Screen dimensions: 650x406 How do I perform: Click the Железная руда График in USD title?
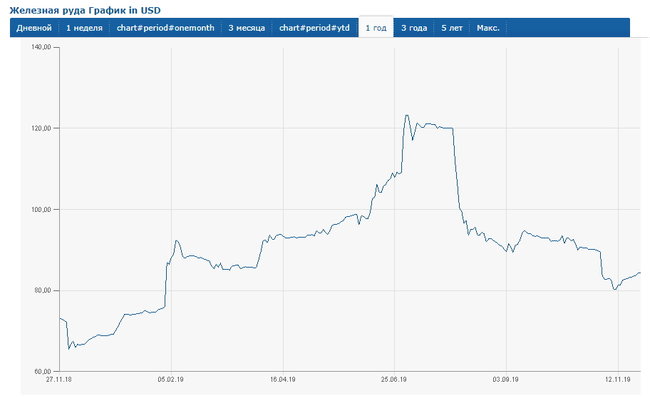[84, 9]
